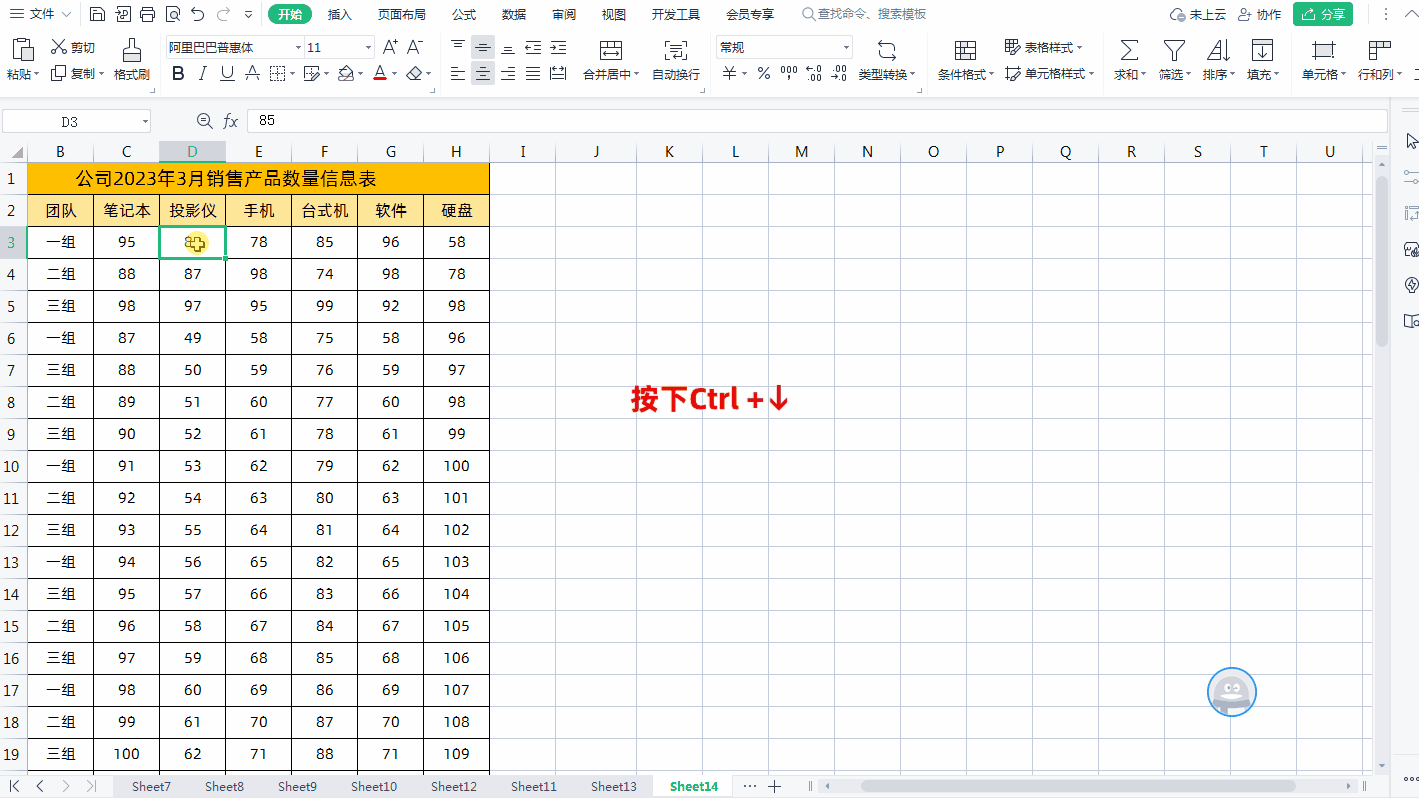Screen dimensions: 1419x798
Task: Click the search commands field 查找命令
Action: [864, 14]
